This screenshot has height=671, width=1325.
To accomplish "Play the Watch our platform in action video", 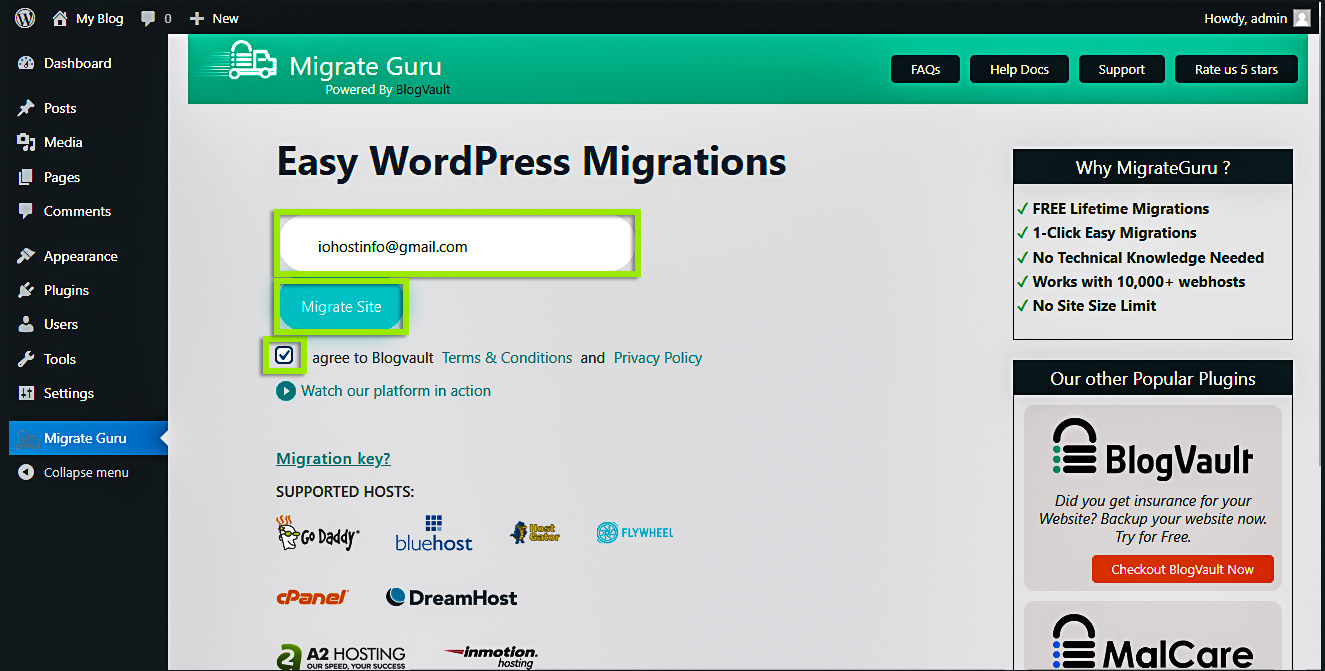I will point(286,390).
